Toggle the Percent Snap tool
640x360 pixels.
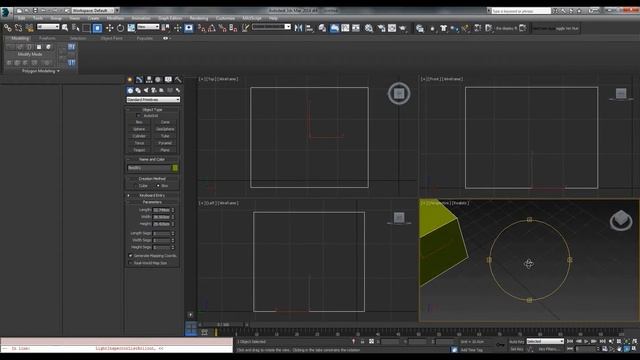222,28
